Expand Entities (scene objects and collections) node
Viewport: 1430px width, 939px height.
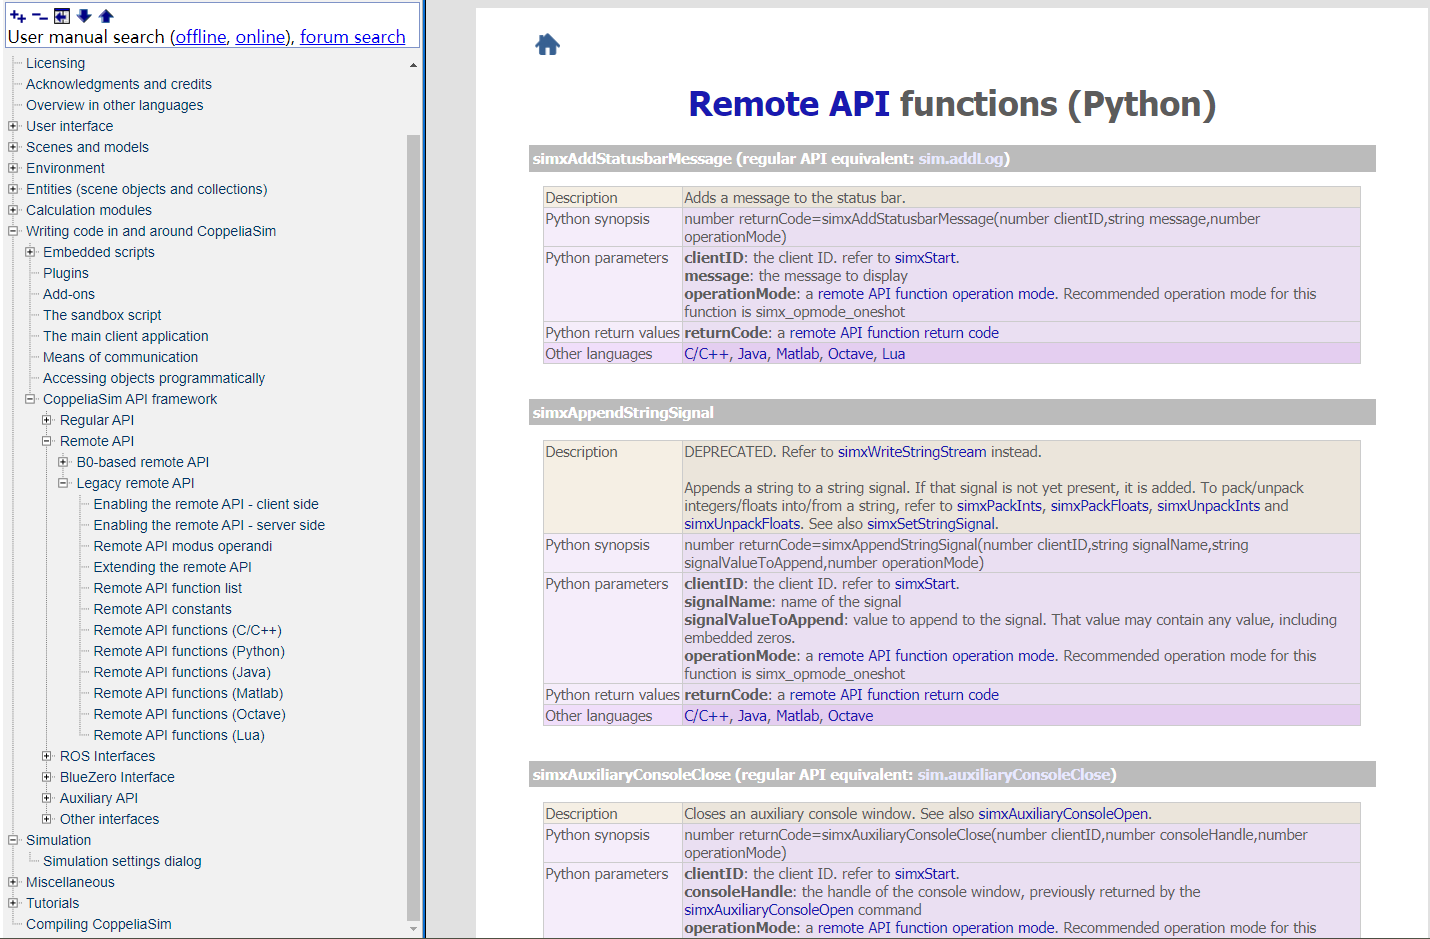[x=13, y=189]
